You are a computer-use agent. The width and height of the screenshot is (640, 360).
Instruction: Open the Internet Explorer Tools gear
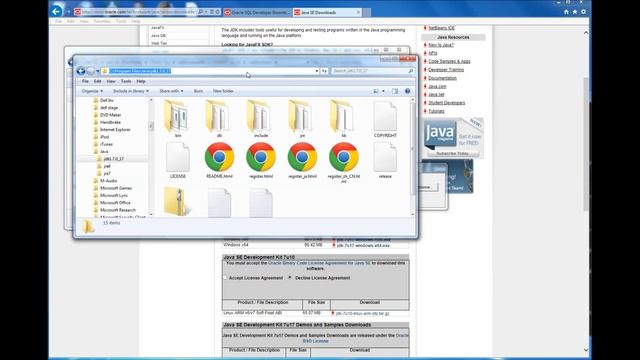coord(584,12)
